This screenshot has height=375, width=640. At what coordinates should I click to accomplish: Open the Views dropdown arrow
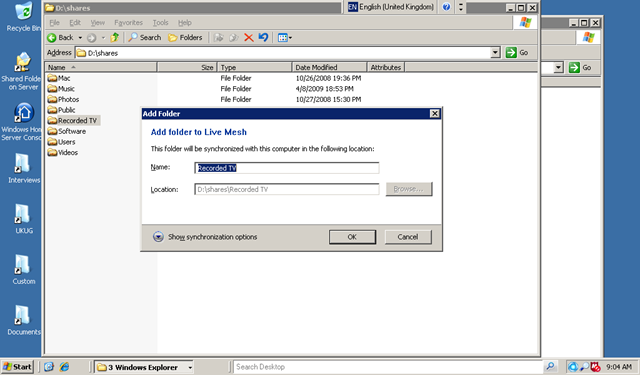[290, 38]
